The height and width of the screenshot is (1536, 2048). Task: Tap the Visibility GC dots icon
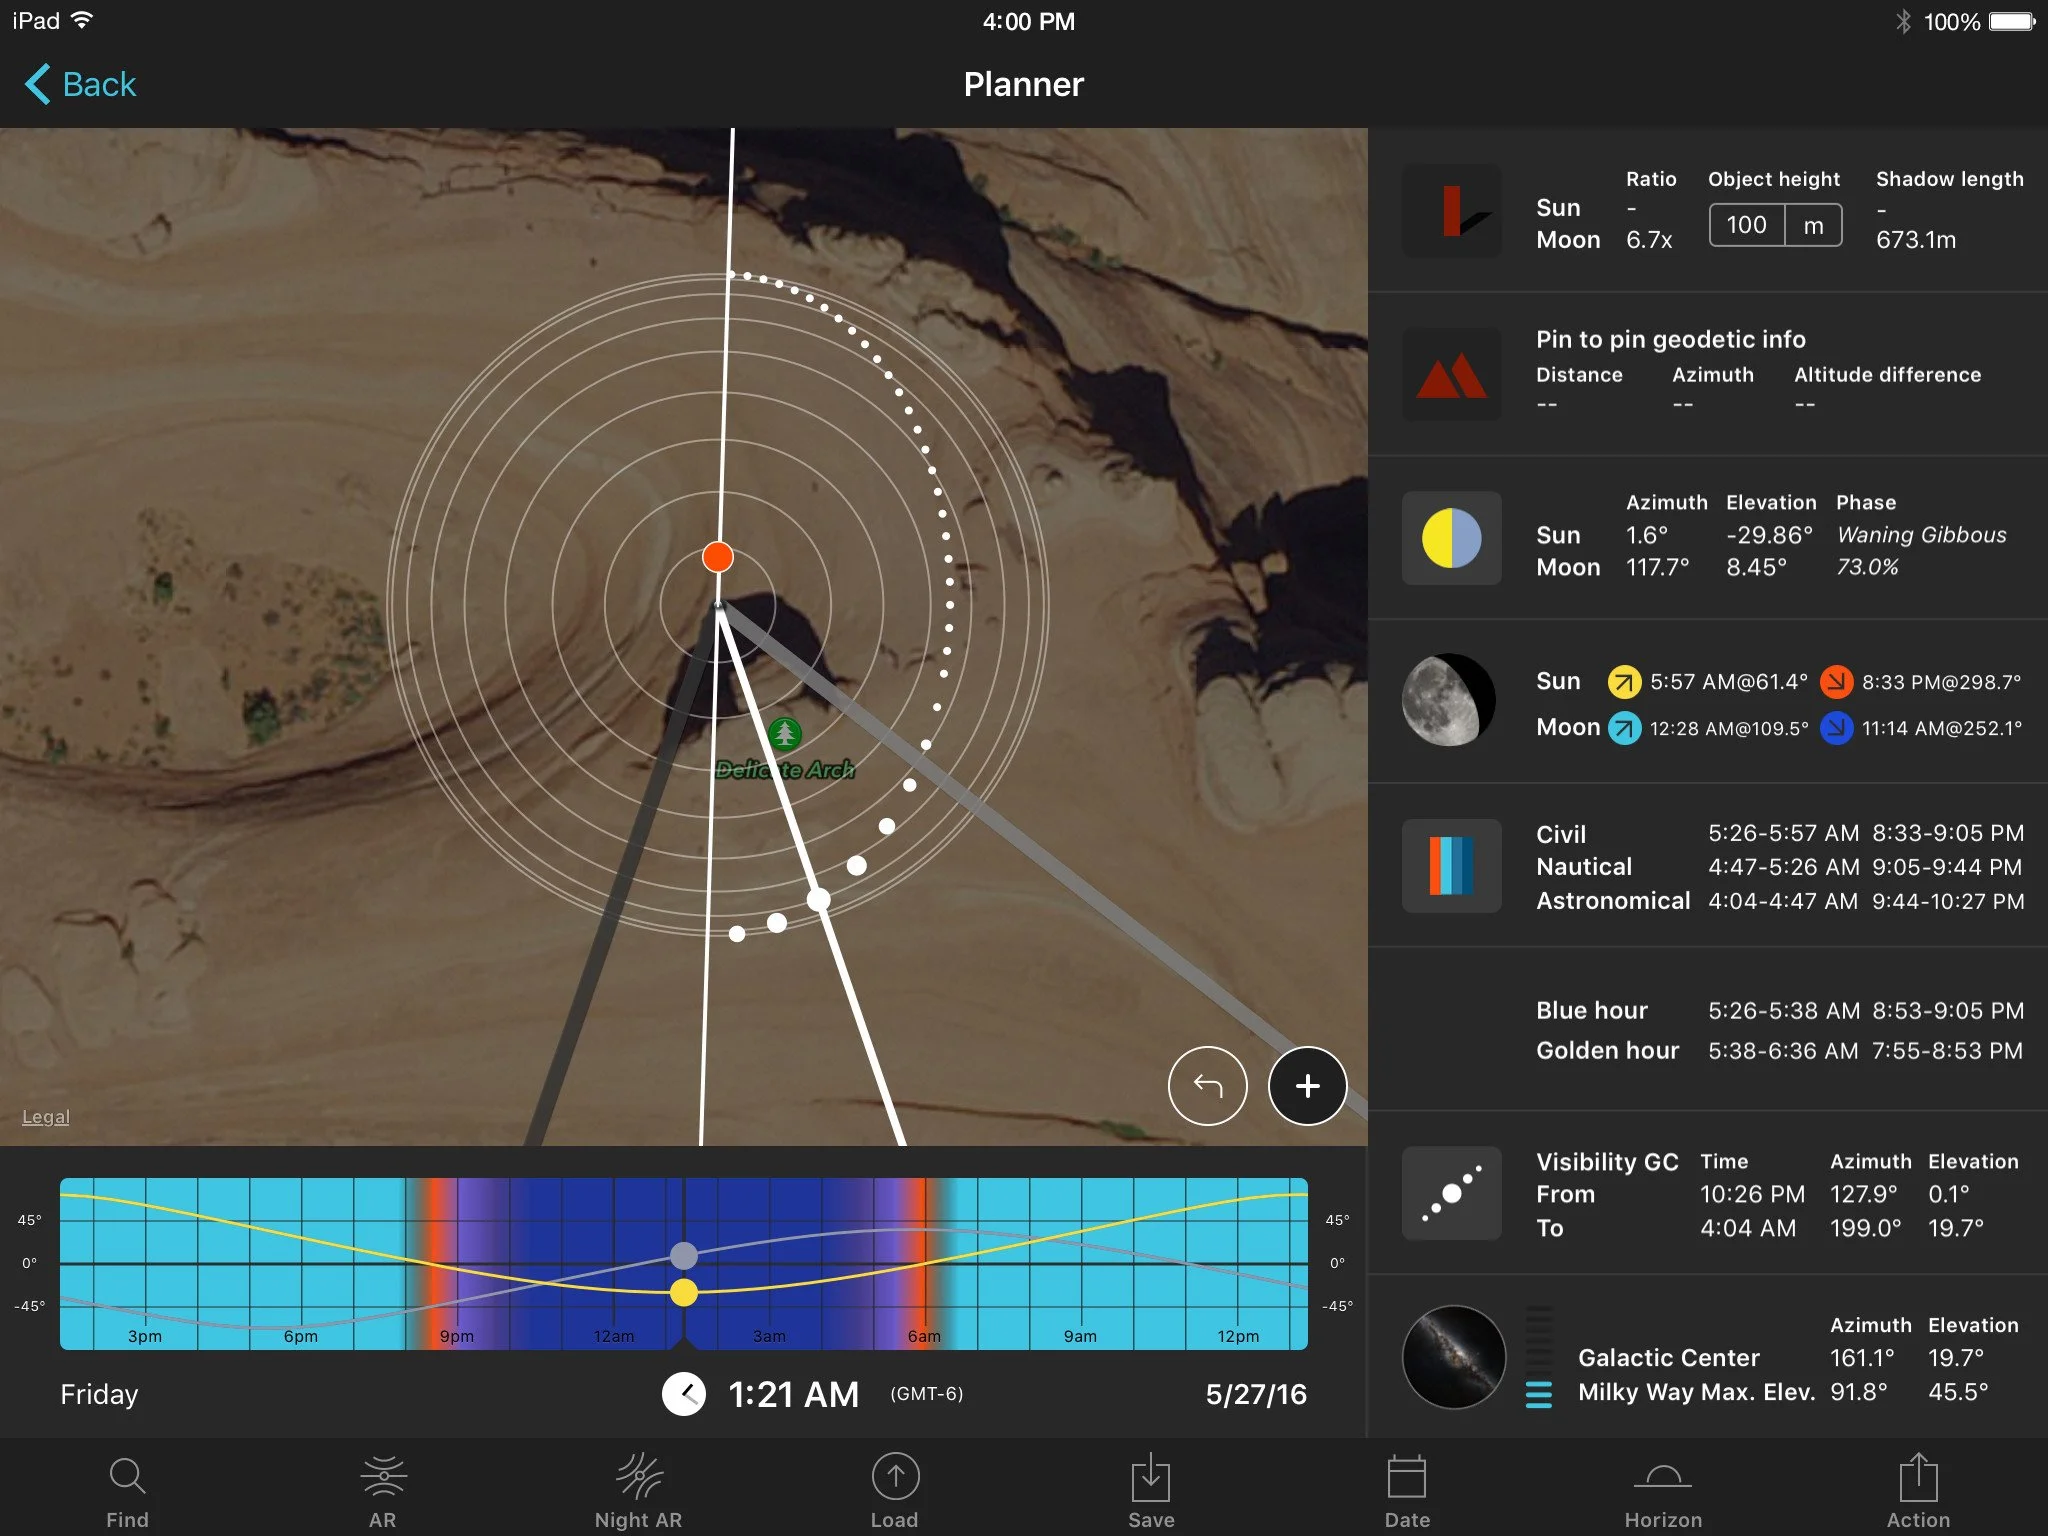tap(1451, 1193)
